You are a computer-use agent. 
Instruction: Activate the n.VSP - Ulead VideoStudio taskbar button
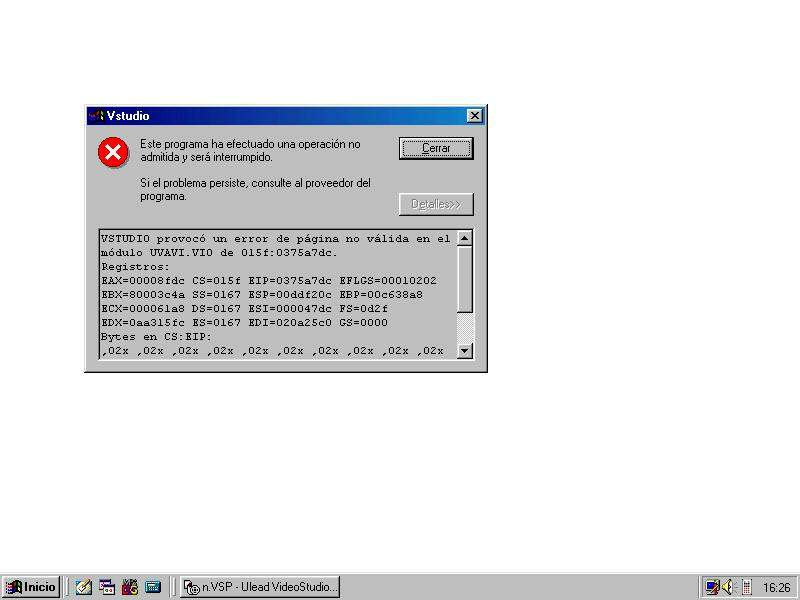(x=260, y=587)
